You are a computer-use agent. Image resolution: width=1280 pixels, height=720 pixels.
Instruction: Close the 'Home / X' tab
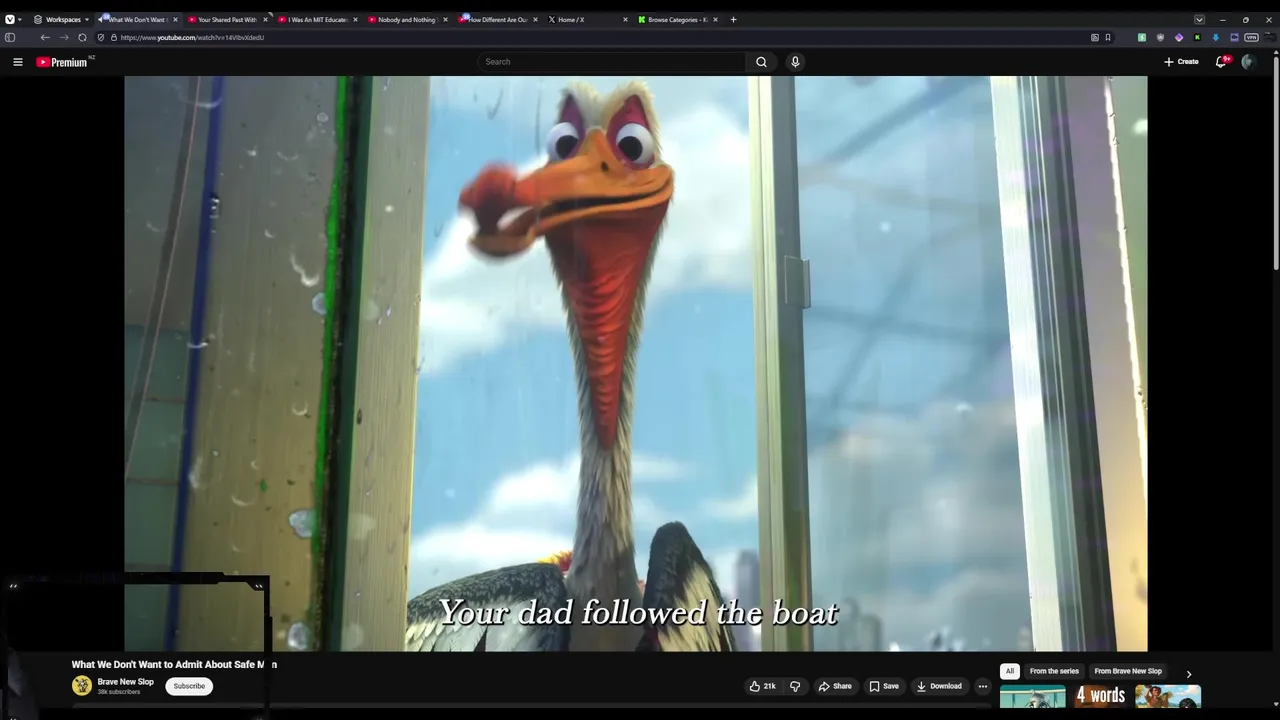pos(625,19)
